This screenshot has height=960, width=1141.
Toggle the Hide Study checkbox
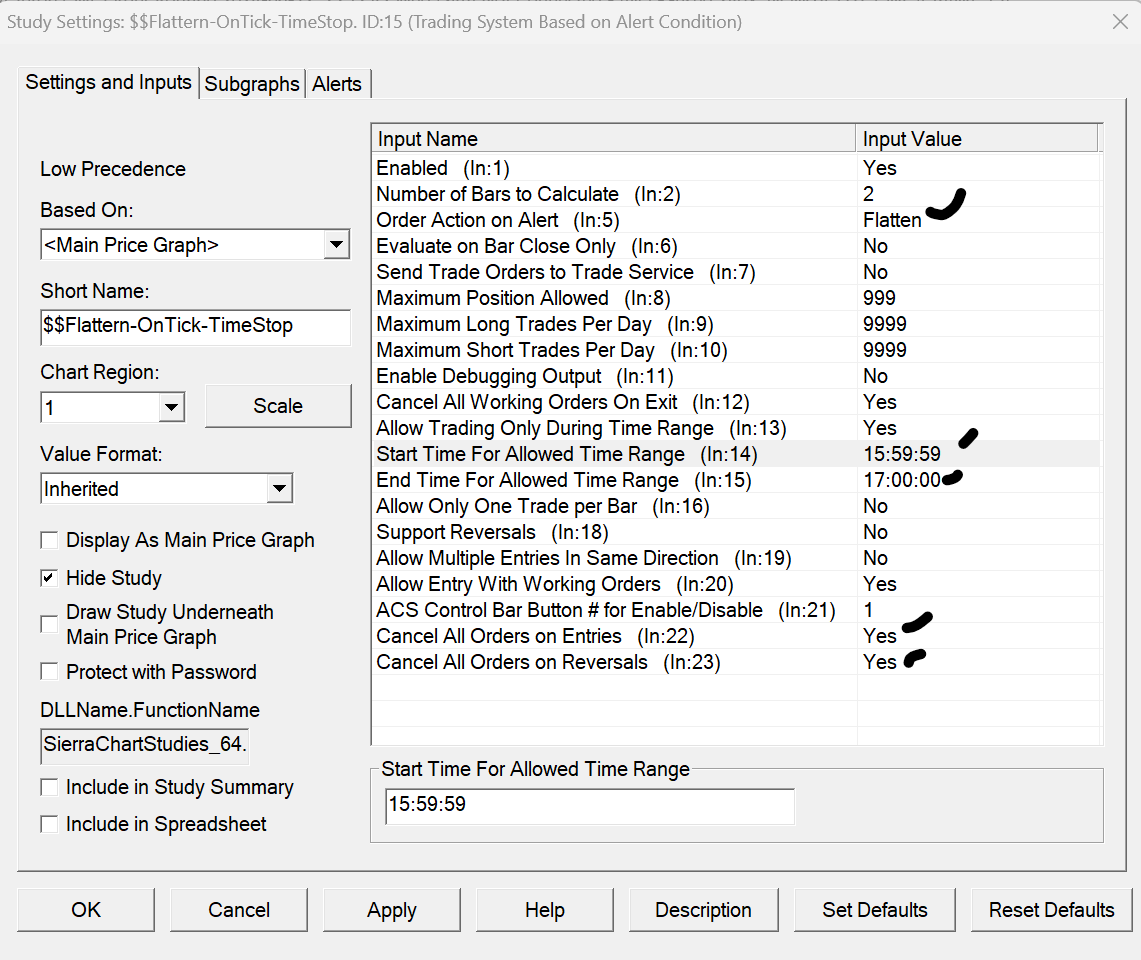49,578
